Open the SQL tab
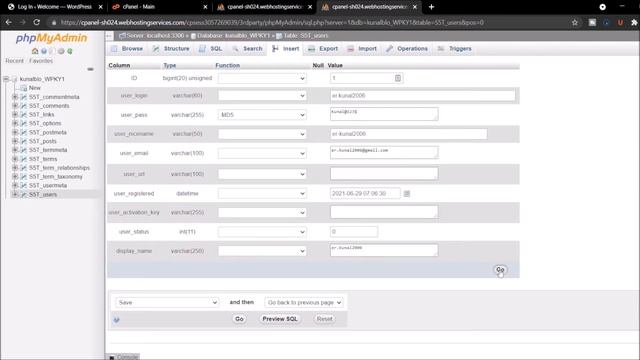This screenshot has width=640, height=360. pyautogui.click(x=211, y=49)
